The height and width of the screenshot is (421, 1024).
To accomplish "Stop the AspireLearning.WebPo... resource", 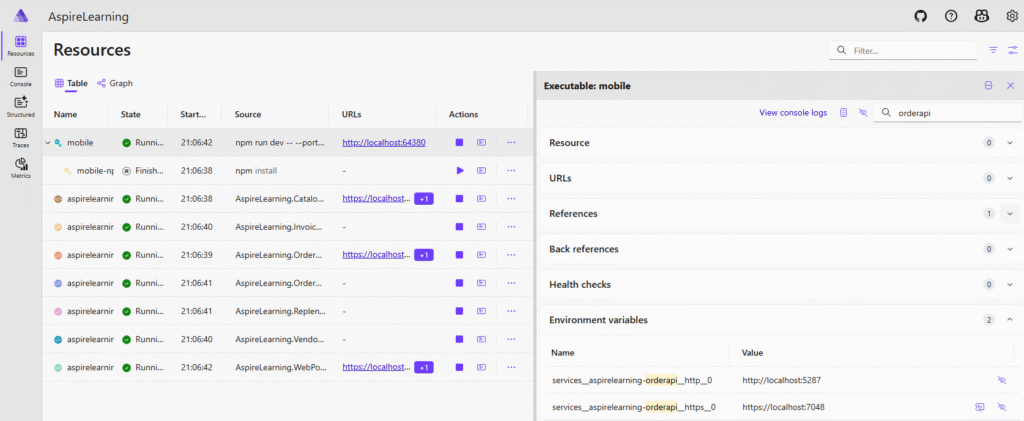I will coord(460,367).
